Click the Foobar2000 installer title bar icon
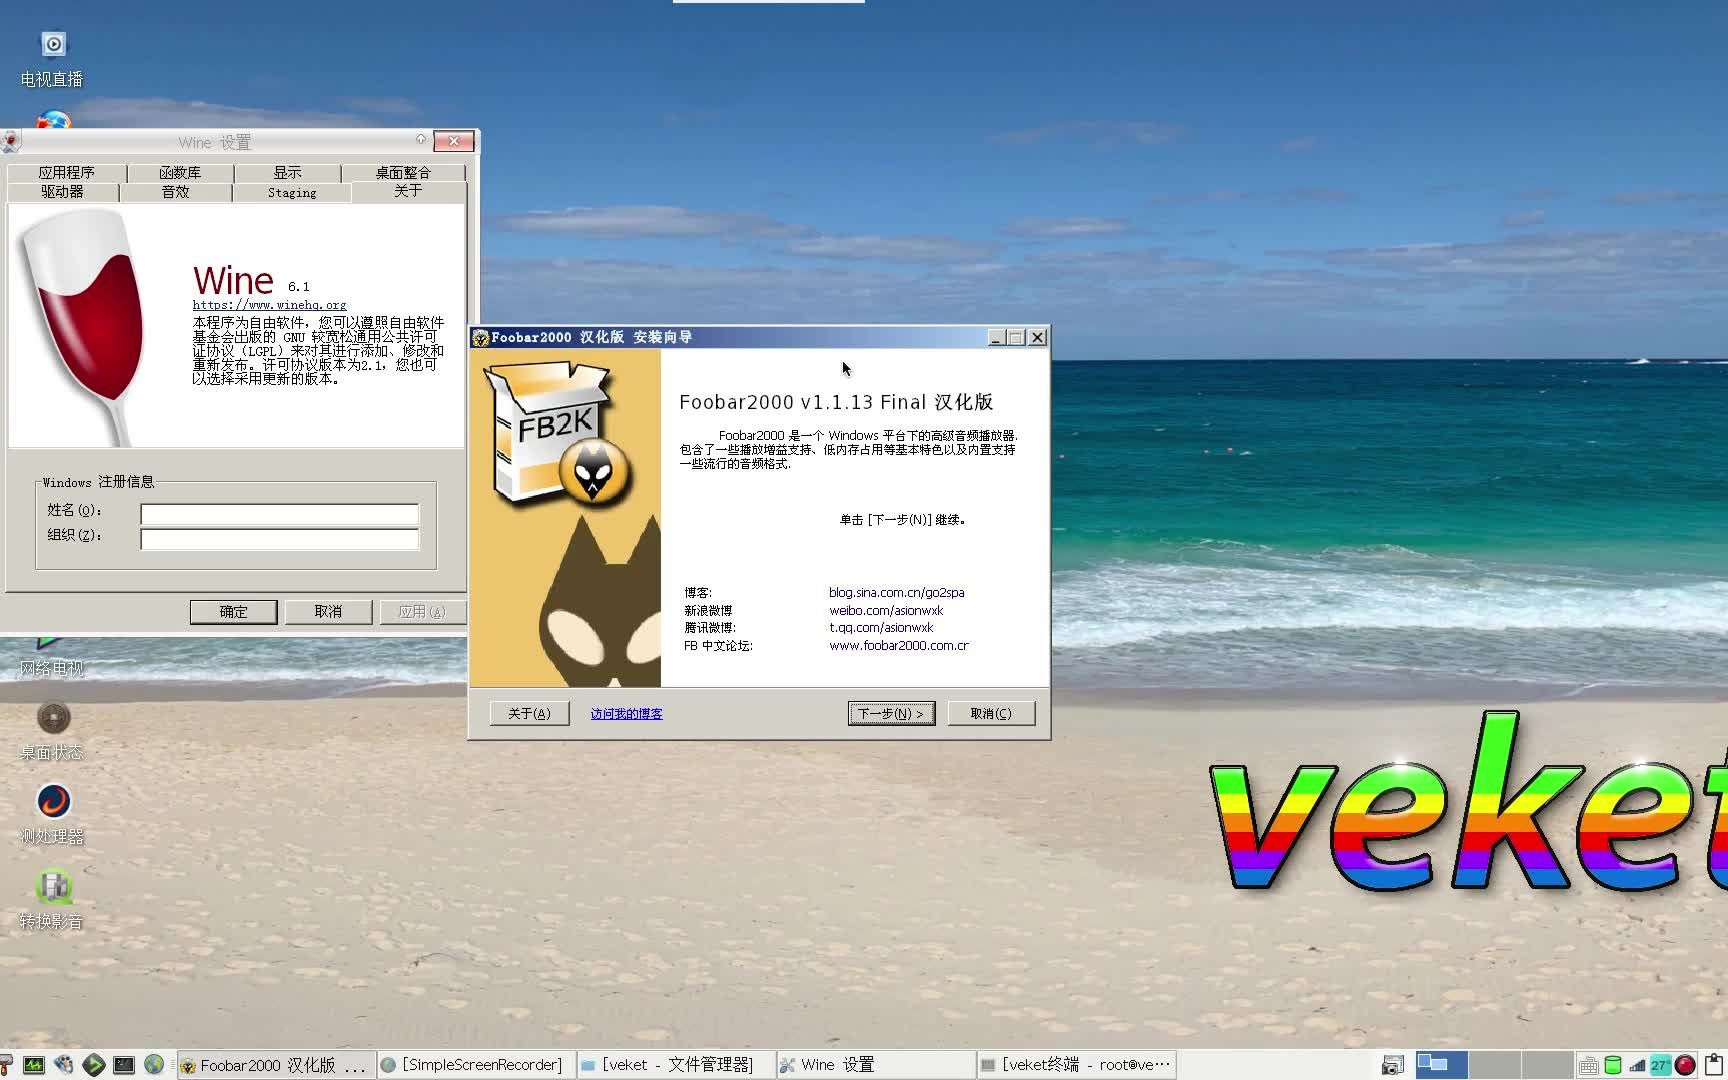The height and width of the screenshot is (1080, 1728). click(480, 338)
